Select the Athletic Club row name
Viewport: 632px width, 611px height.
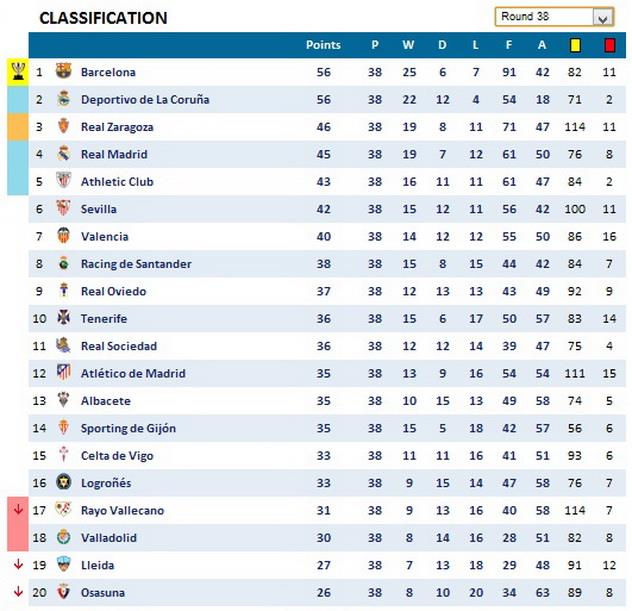[114, 182]
